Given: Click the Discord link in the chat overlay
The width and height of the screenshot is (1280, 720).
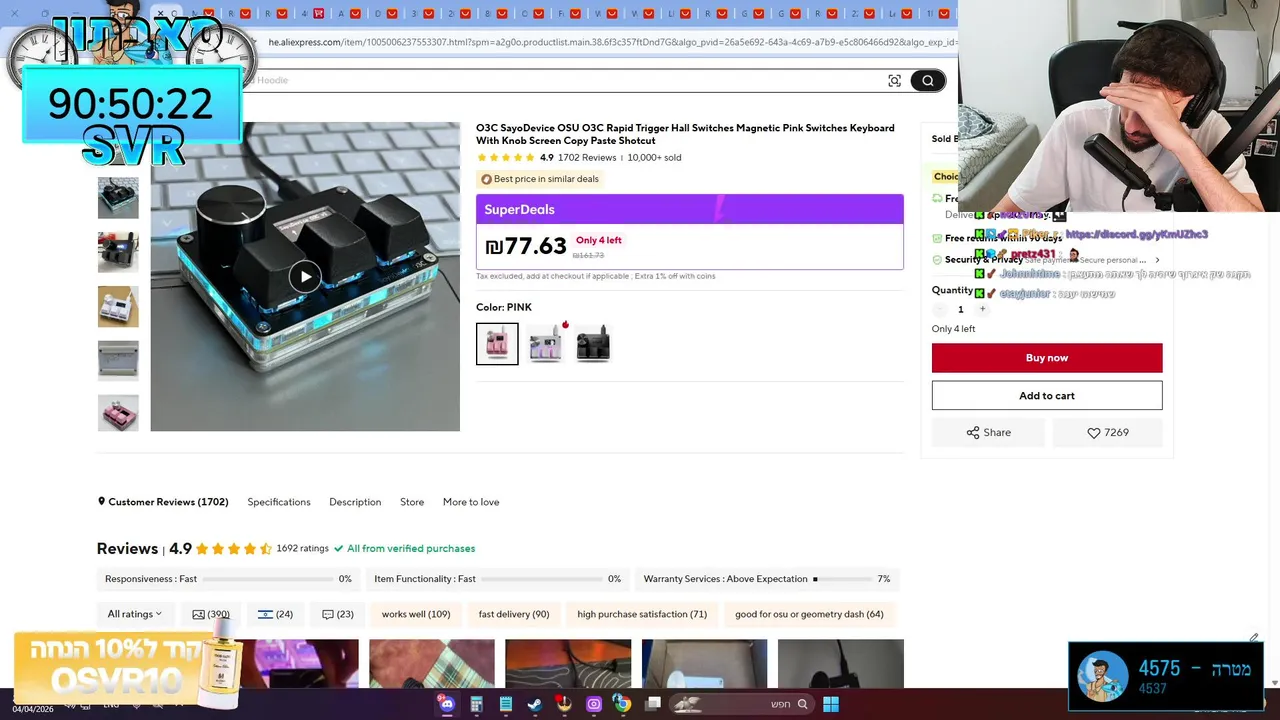Looking at the screenshot, I should coord(1136,234).
